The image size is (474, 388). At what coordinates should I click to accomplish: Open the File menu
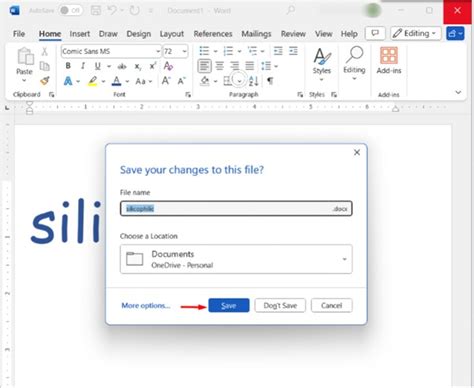click(x=19, y=34)
